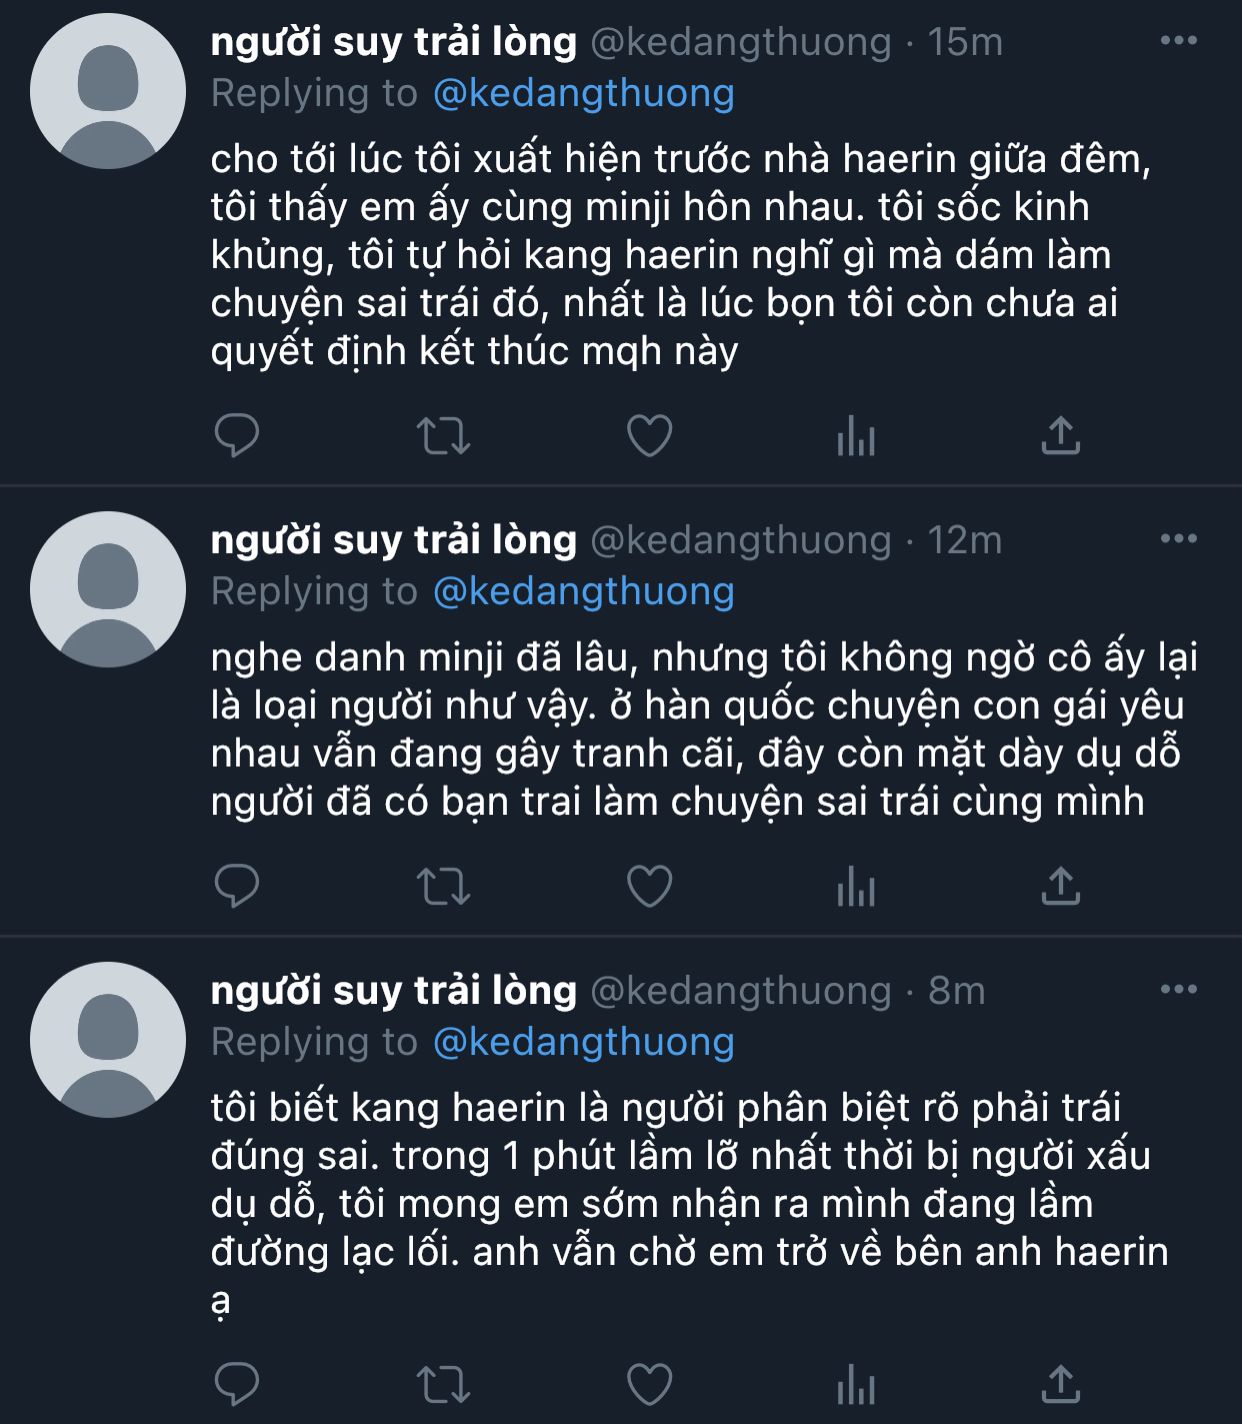Click profile avatar of the 12m tweet
Screen dimensions: 1242x1424
coord(108,589)
